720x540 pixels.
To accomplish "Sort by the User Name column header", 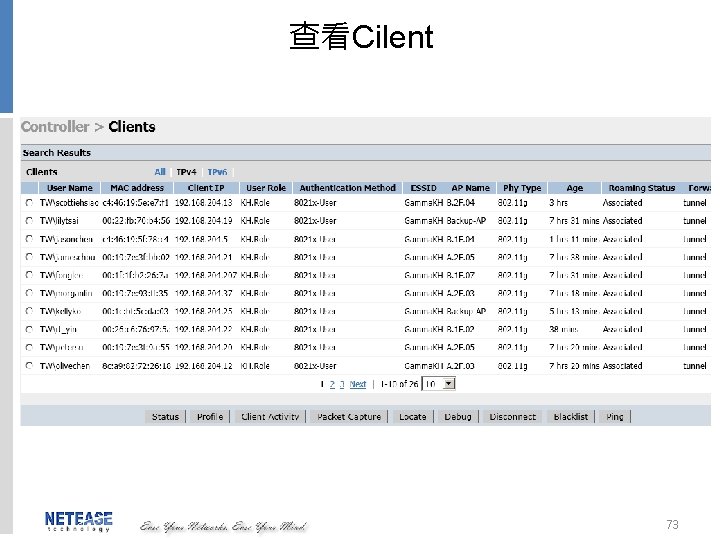I will click(70, 188).
